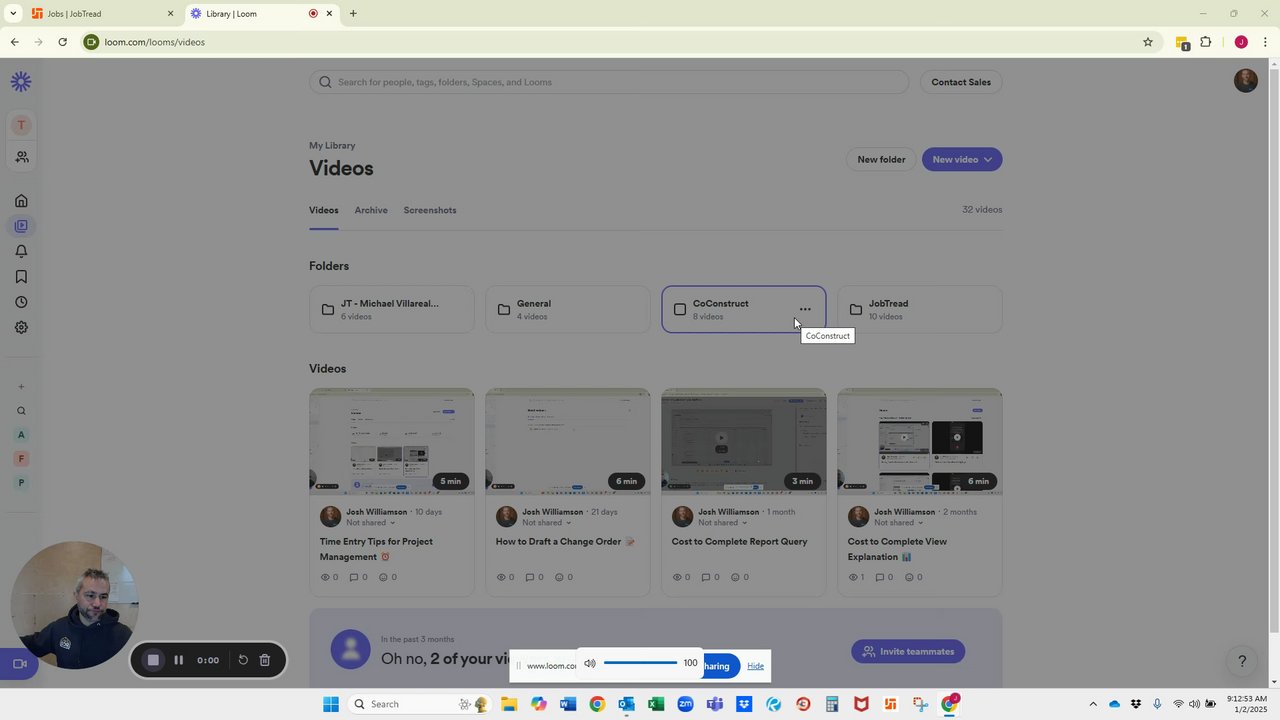Adjust the volume slider at 100
Viewport: 1280px width, 720px height.
[x=641, y=663]
